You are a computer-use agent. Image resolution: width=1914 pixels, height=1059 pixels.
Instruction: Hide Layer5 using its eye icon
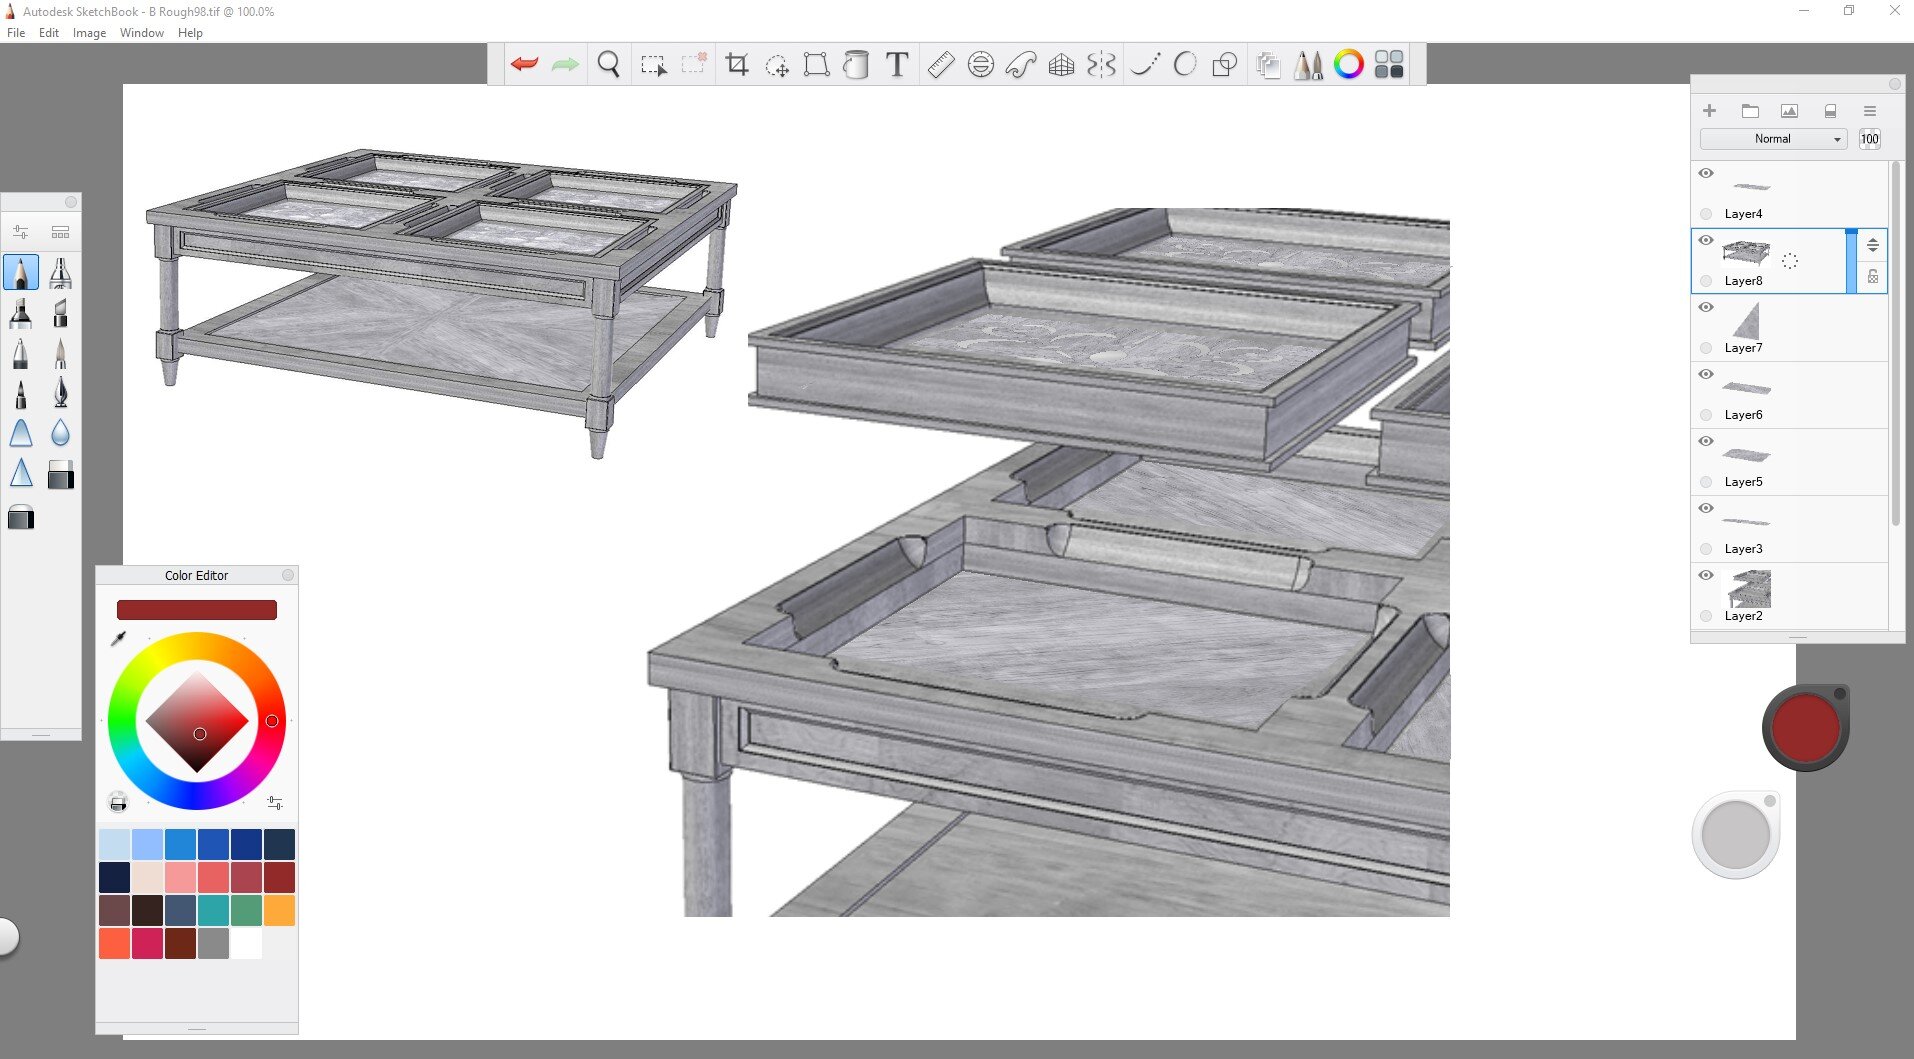[x=1706, y=441]
